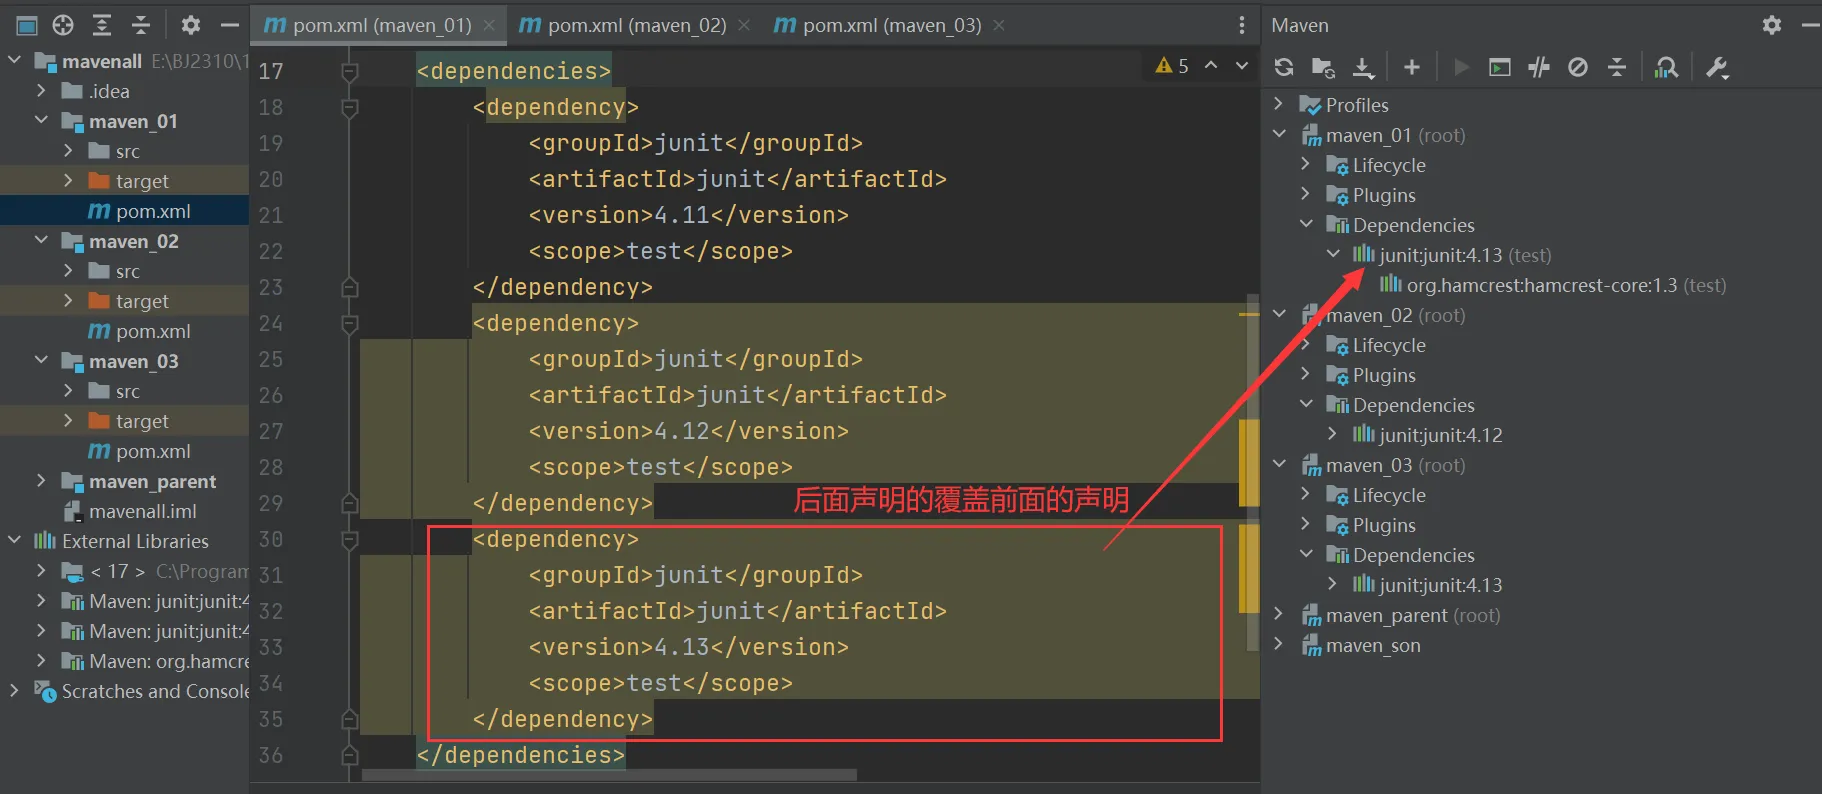Click Generate Sources and Update Folders icon
The image size is (1822, 794).
click(x=1323, y=67)
